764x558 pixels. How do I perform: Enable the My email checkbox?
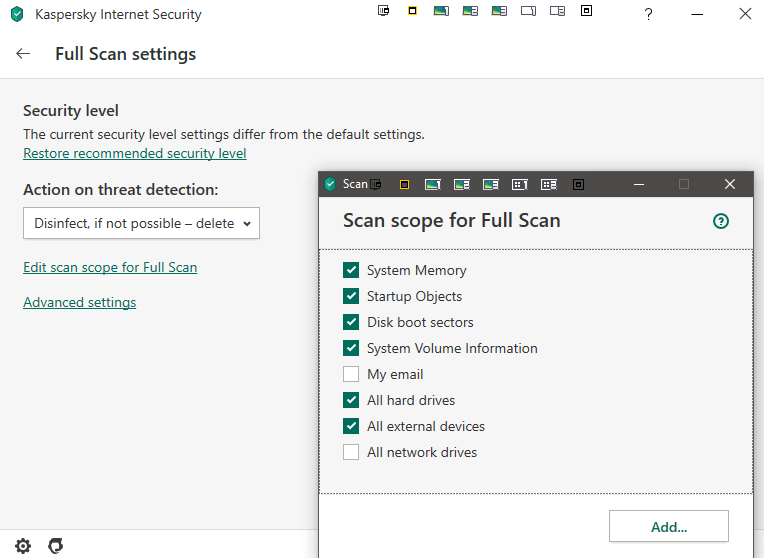(x=351, y=374)
